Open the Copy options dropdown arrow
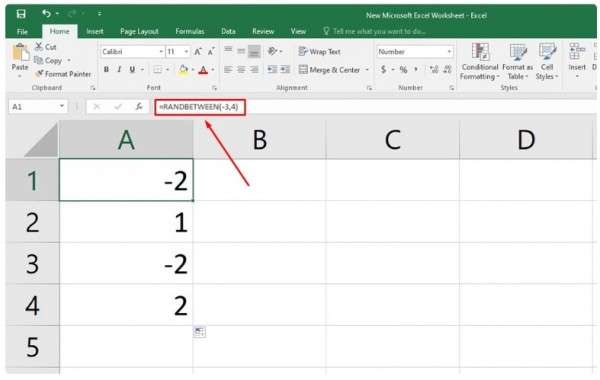 69,60
